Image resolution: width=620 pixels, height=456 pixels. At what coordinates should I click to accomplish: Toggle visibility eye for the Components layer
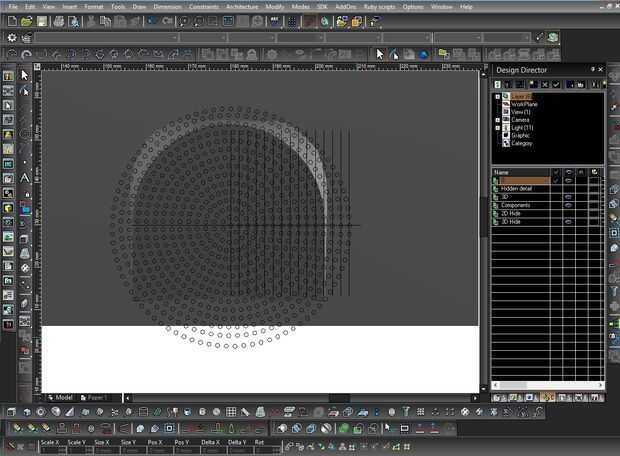[x=568, y=205]
